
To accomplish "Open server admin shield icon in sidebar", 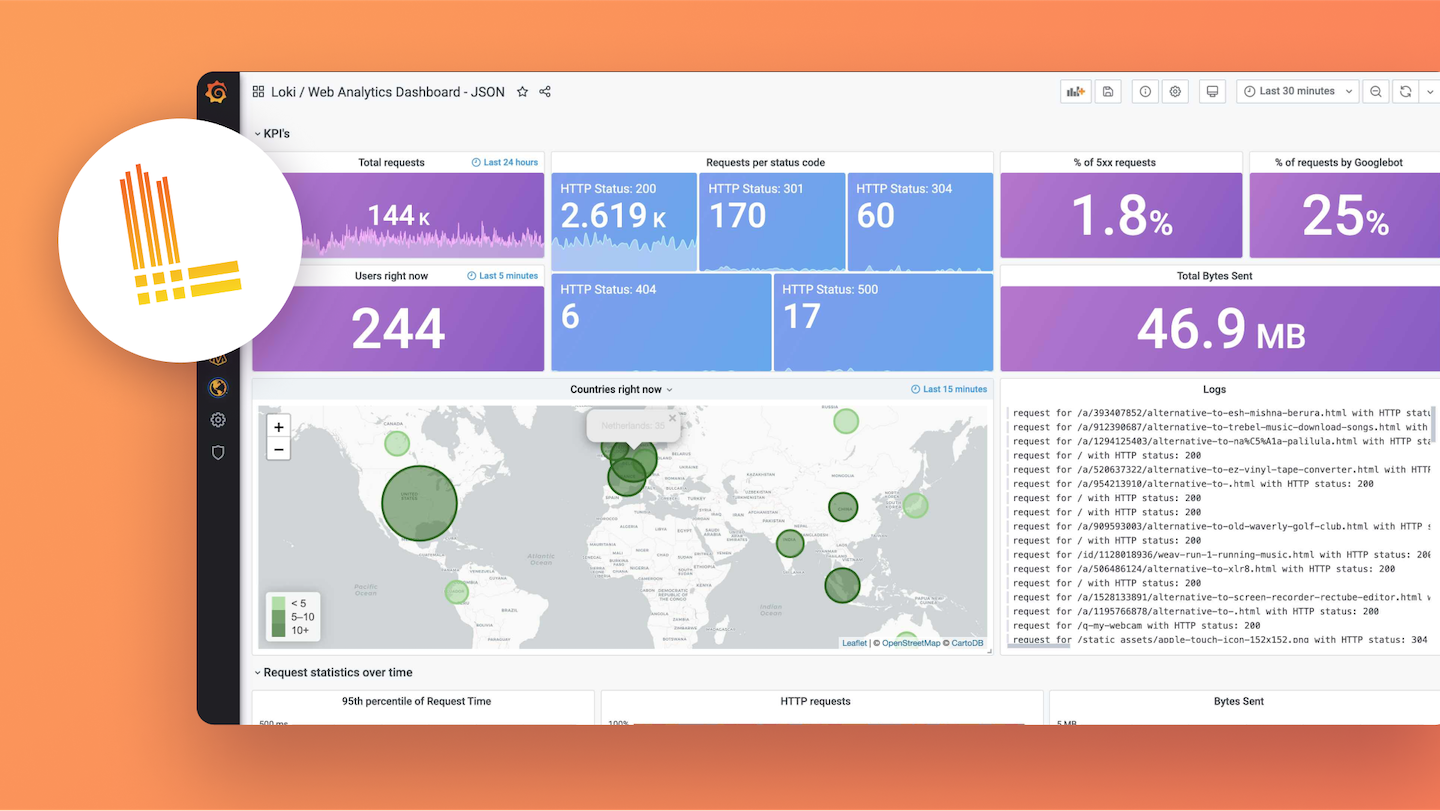I will coord(217,452).
